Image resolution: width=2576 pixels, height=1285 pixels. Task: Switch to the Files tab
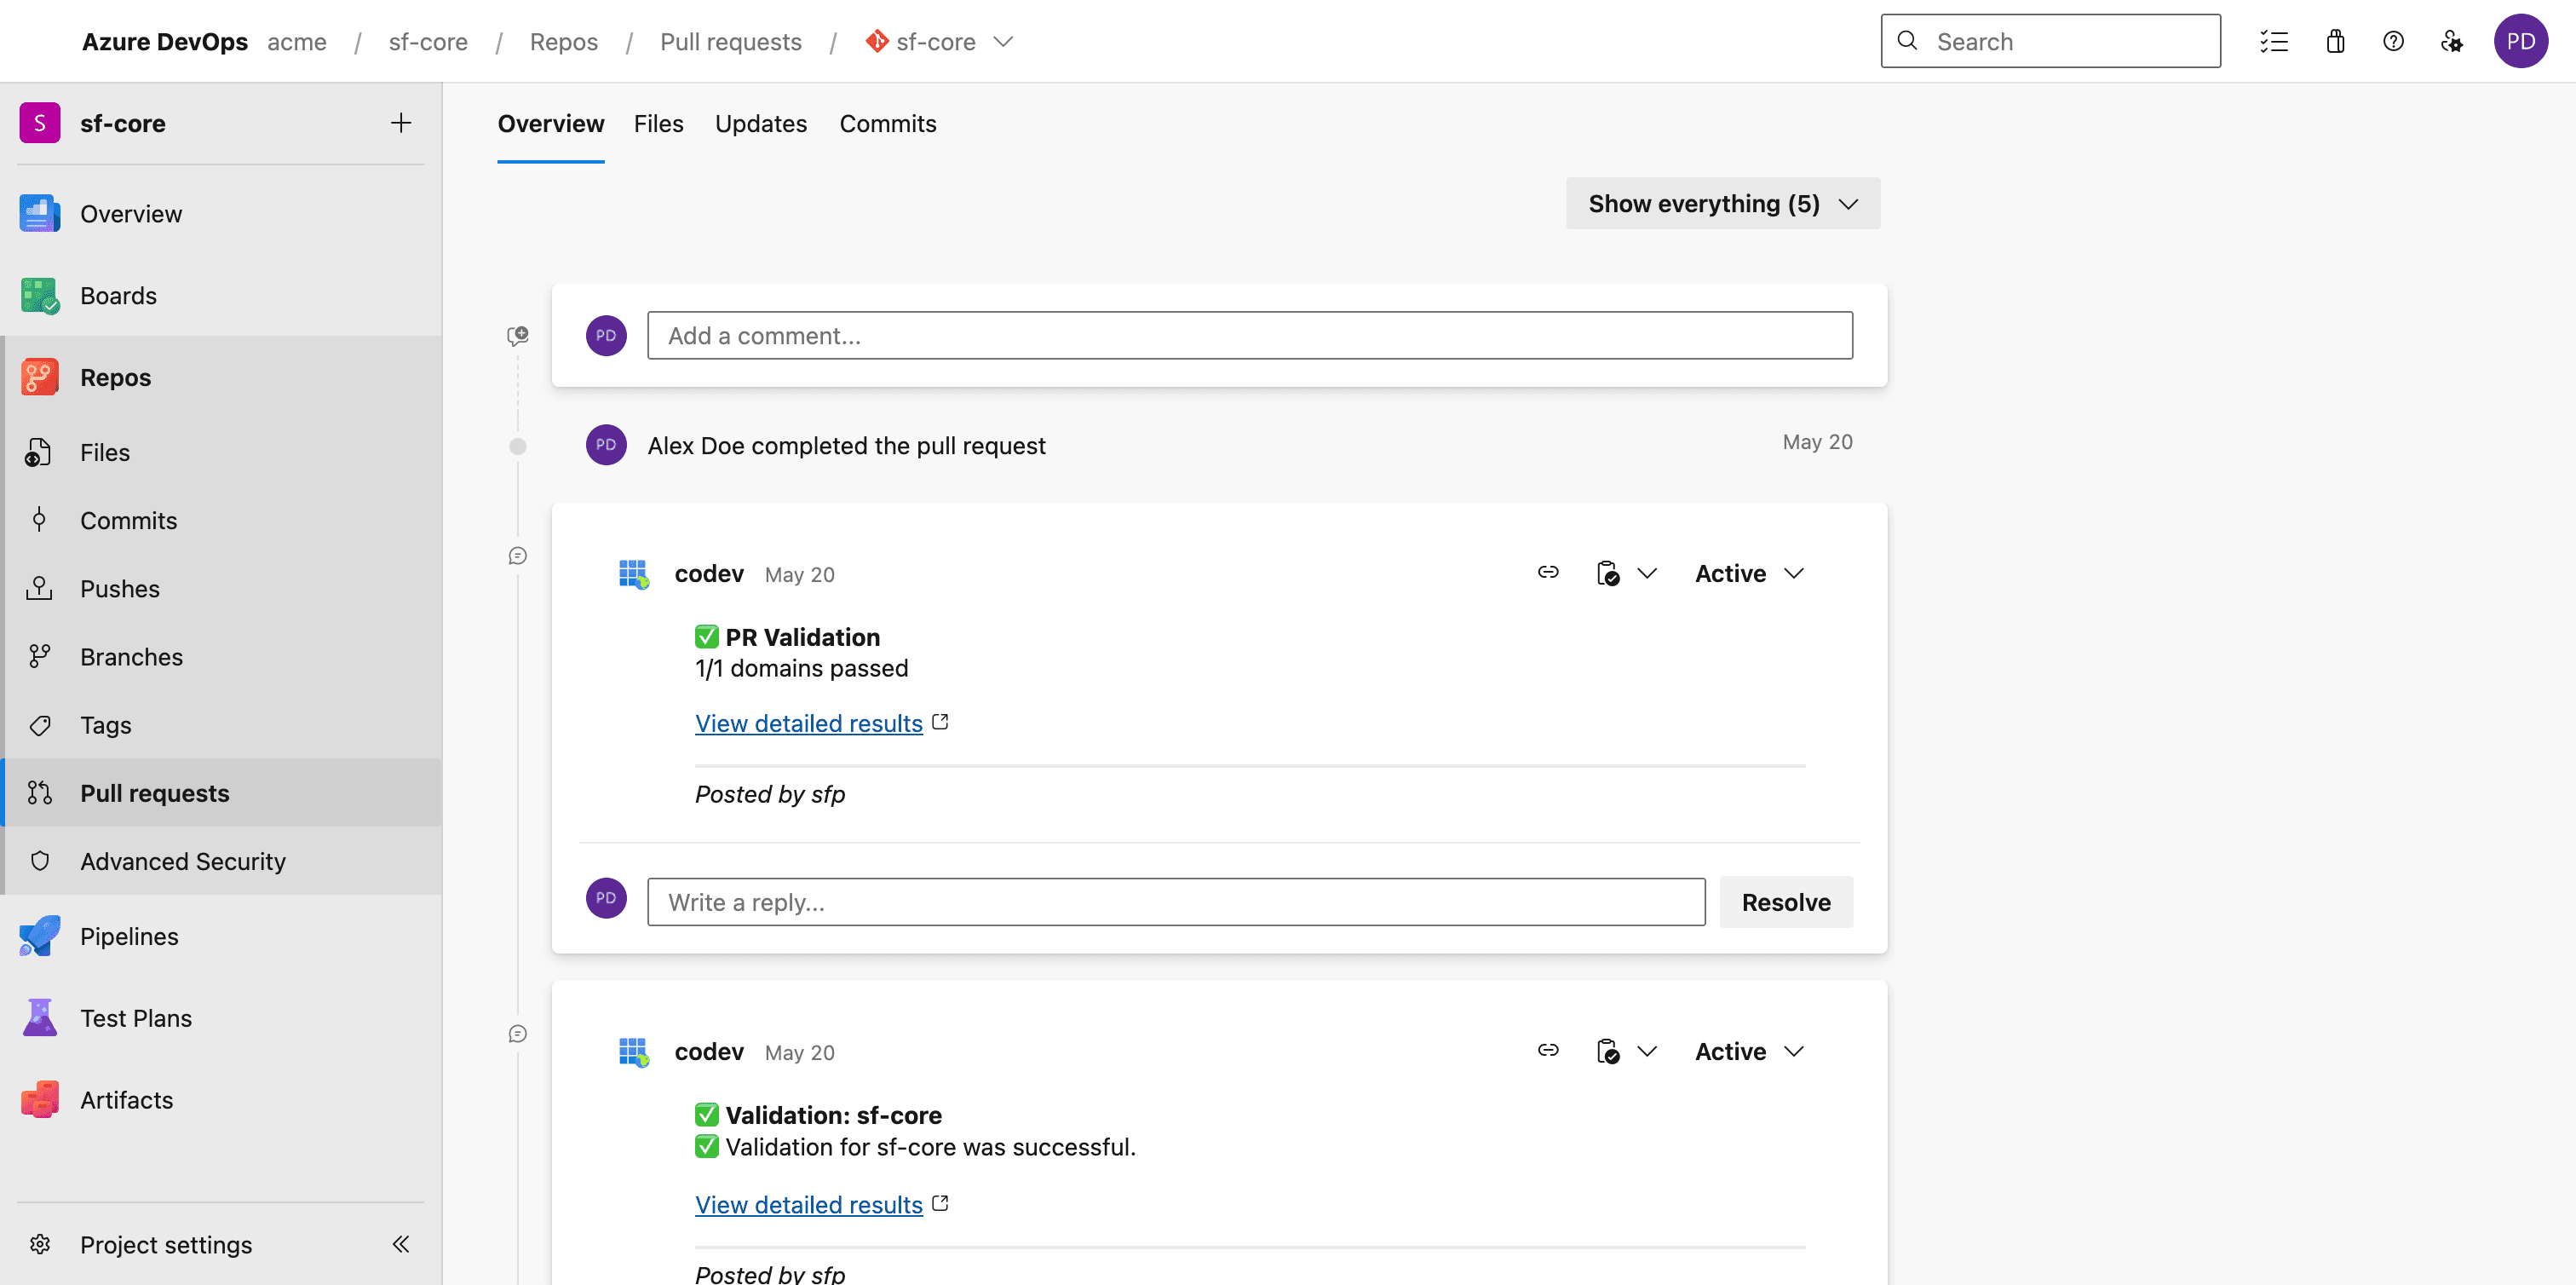pyautogui.click(x=659, y=123)
